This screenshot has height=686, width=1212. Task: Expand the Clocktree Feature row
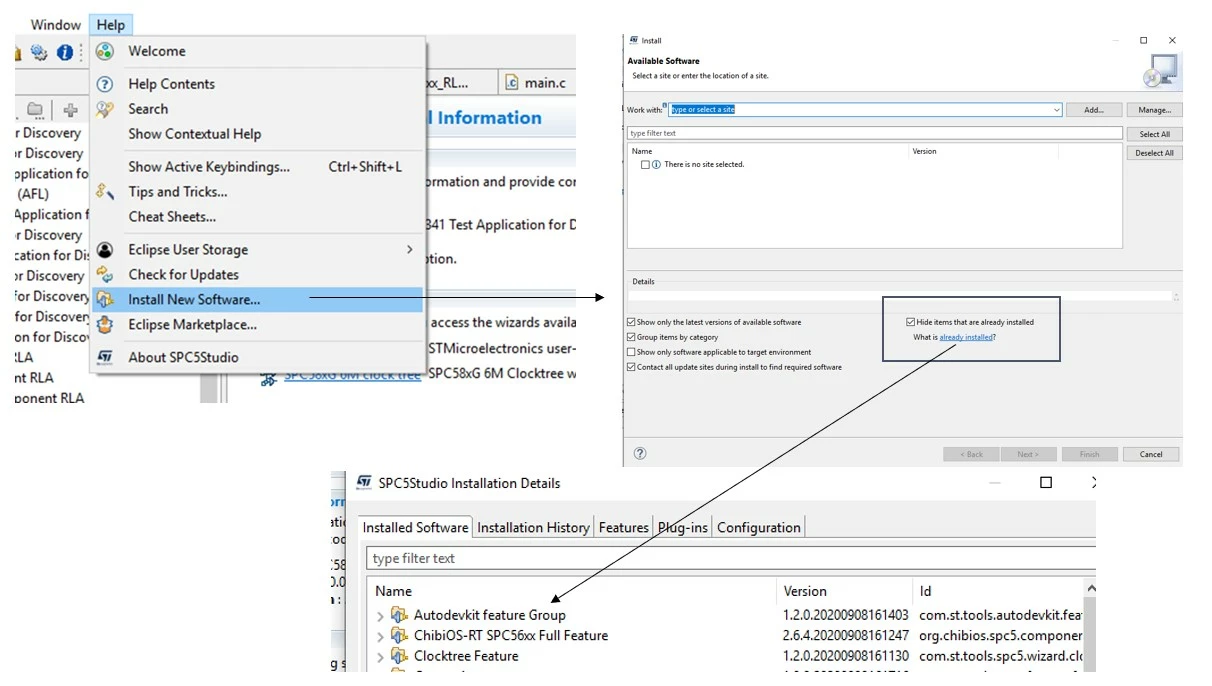[380, 657]
